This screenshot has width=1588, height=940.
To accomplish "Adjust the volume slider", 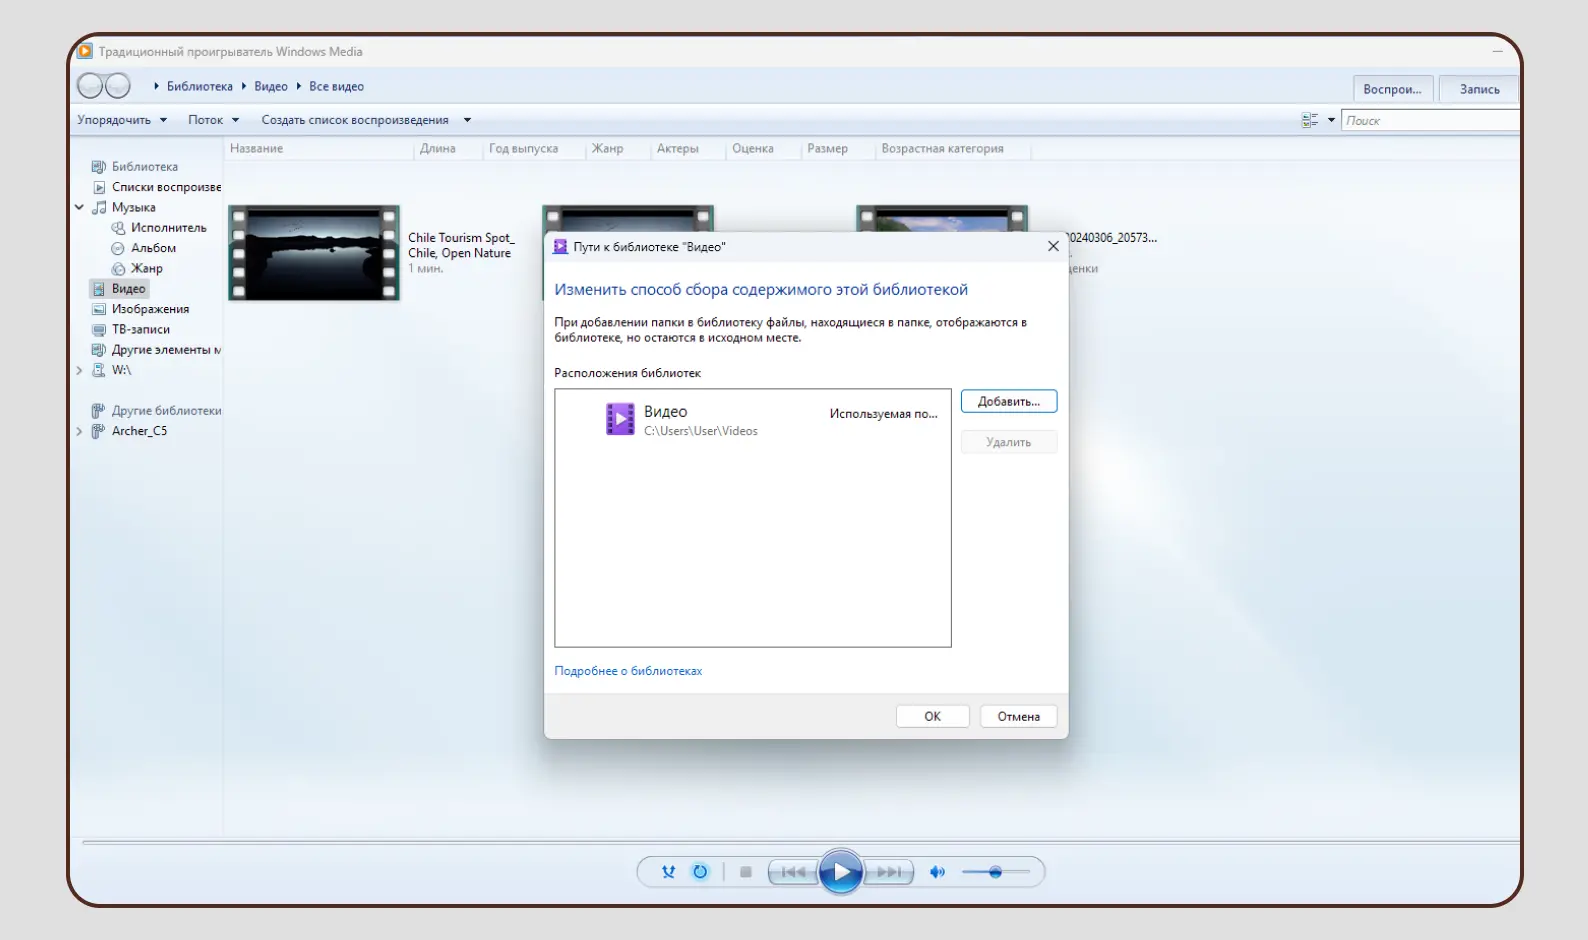I will 995,872.
